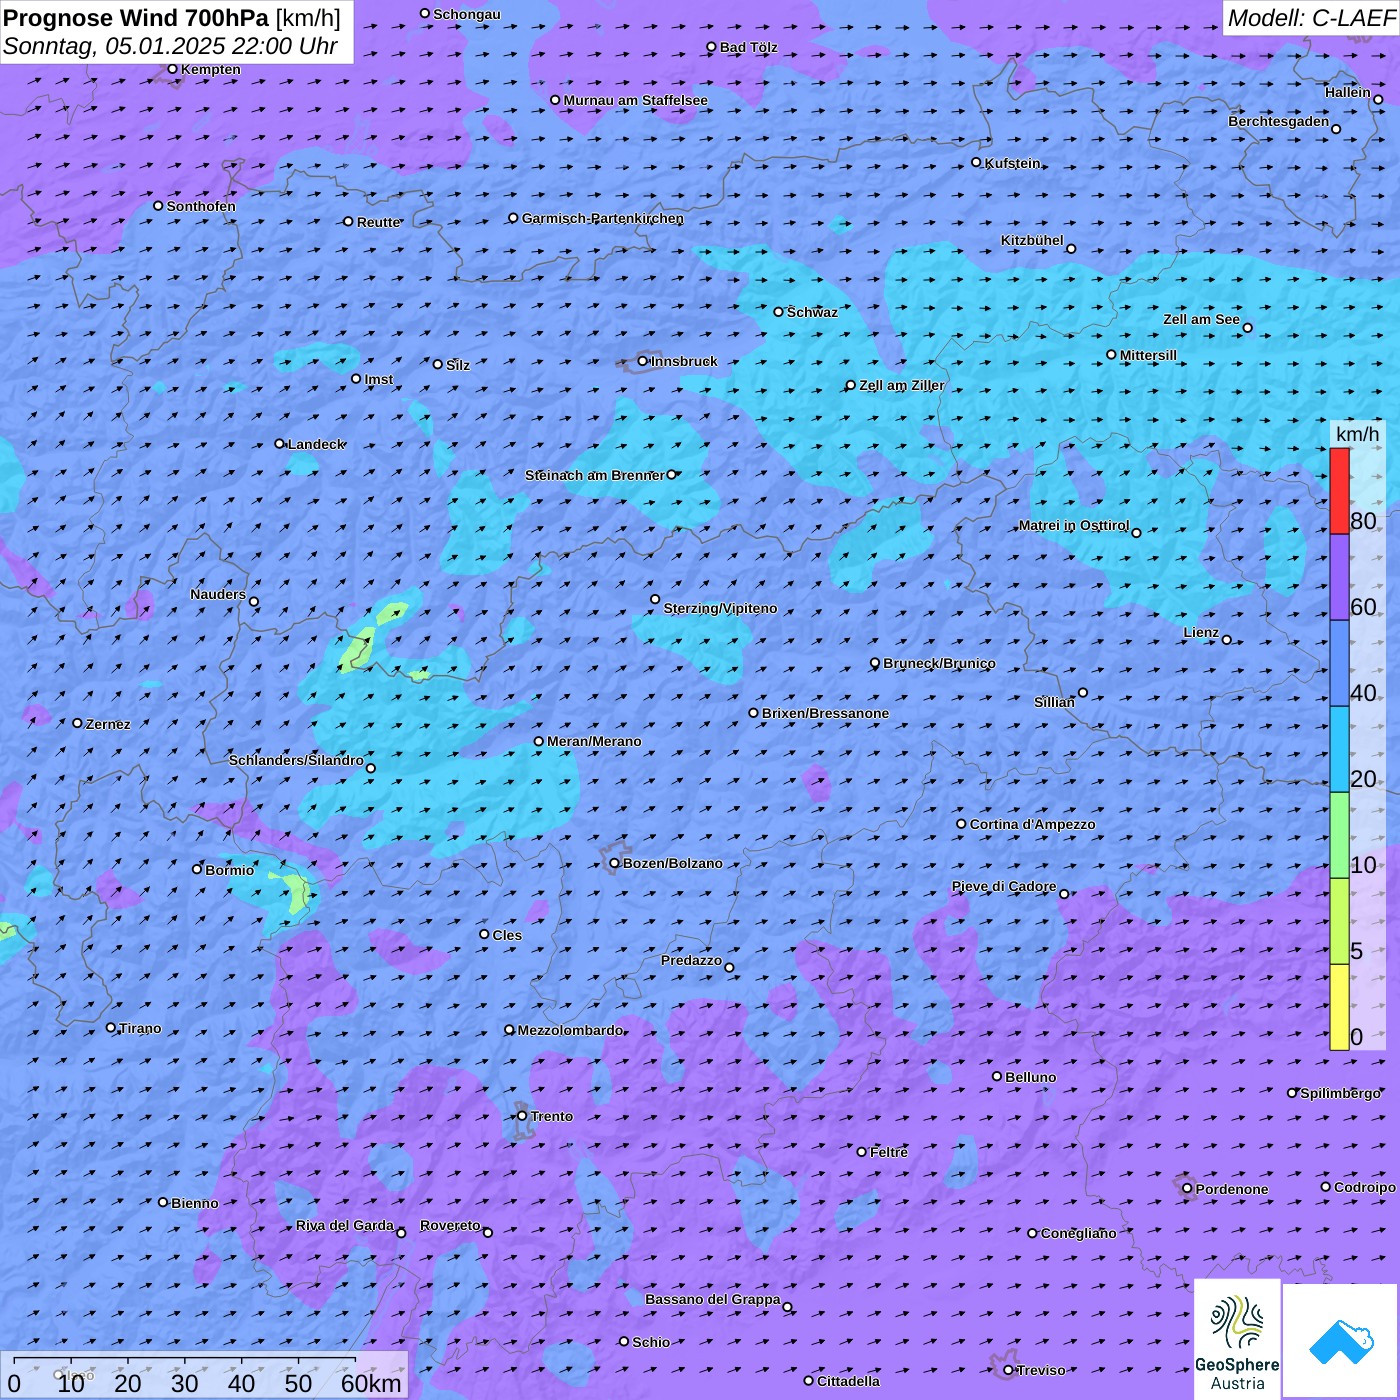Viewport: 1400px width, 1400px height.
Task: Click the '60km' scale bar label
Action: click(x=370, y=1383)
